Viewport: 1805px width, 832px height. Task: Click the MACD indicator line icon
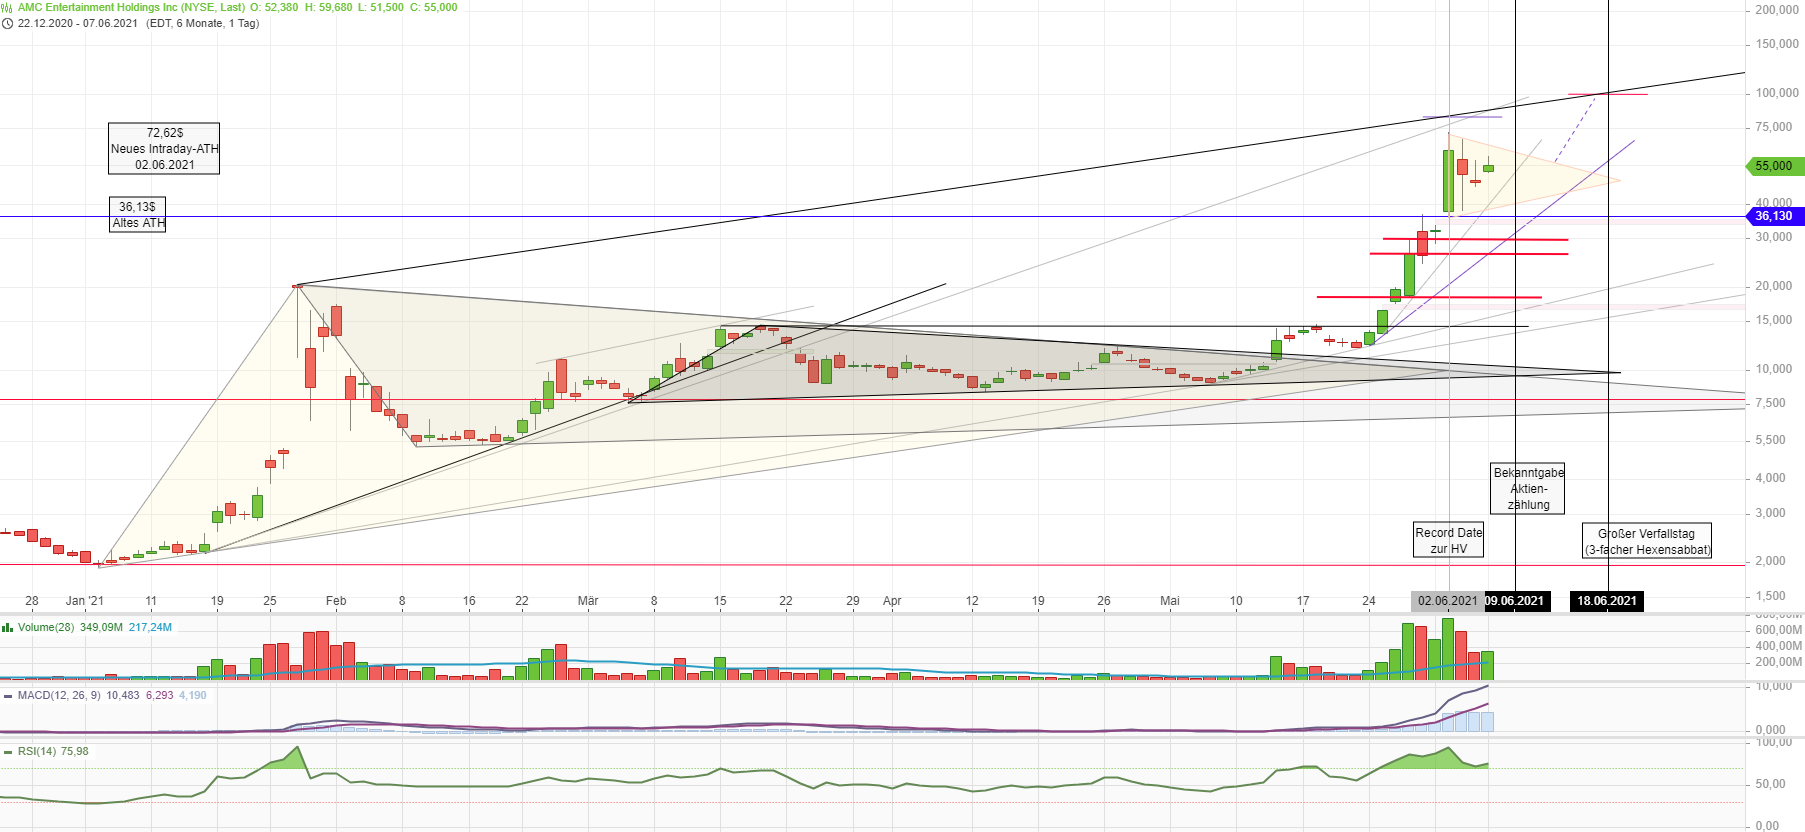click(x=8, y=695)
